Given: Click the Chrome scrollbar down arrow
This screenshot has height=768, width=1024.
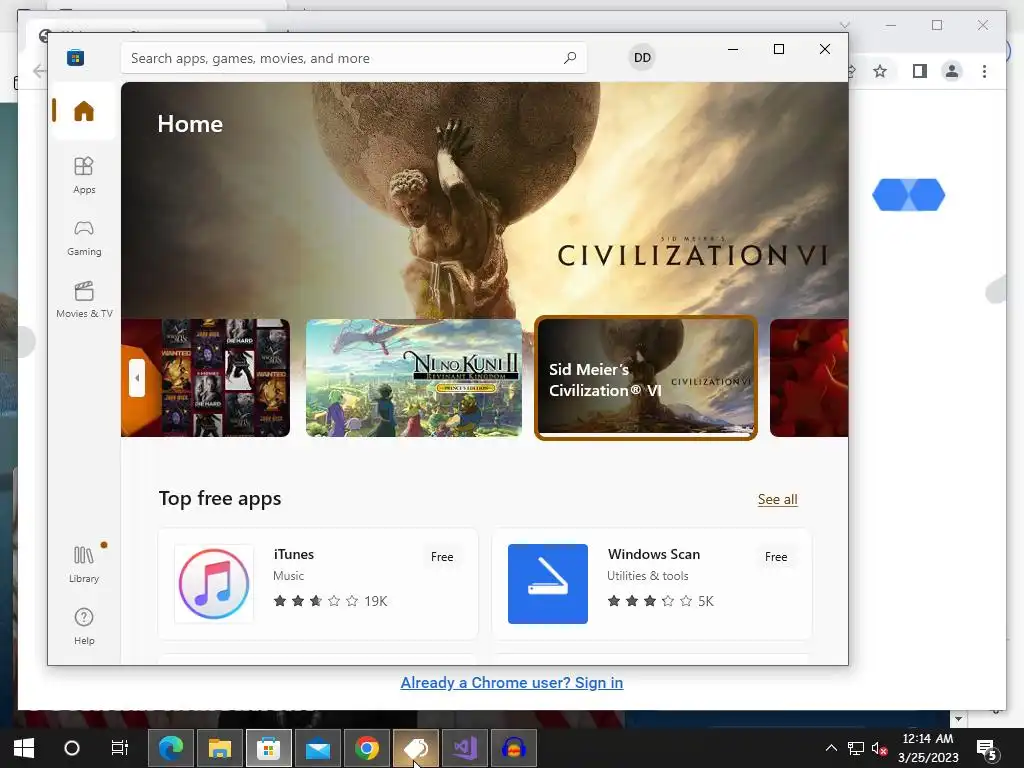Looking at the screenshot, I should click(958, 719).
